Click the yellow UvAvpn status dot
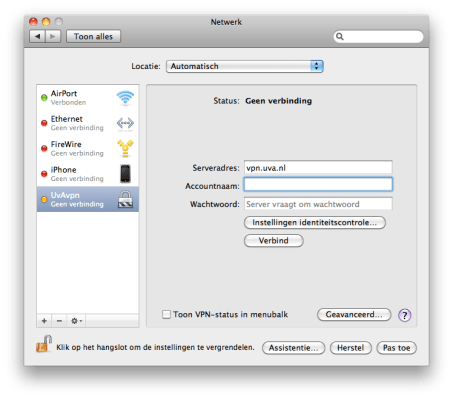 point(44,199)
